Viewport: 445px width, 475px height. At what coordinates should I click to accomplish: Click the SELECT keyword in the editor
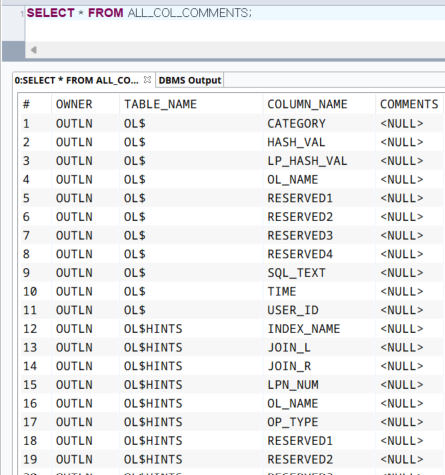[x=50, y=13]
